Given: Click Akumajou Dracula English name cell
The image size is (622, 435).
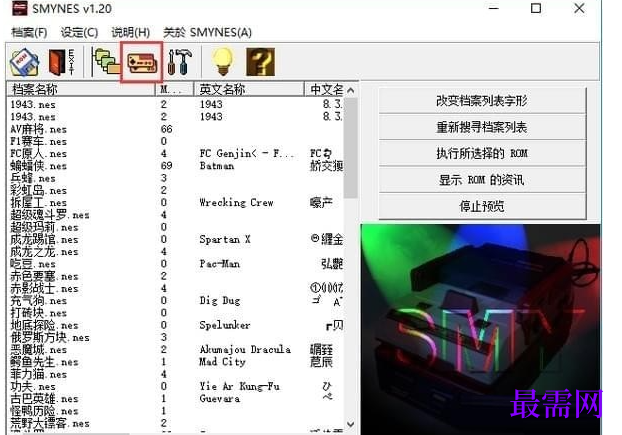Looking at the screenshot, I should click(245, 350).
